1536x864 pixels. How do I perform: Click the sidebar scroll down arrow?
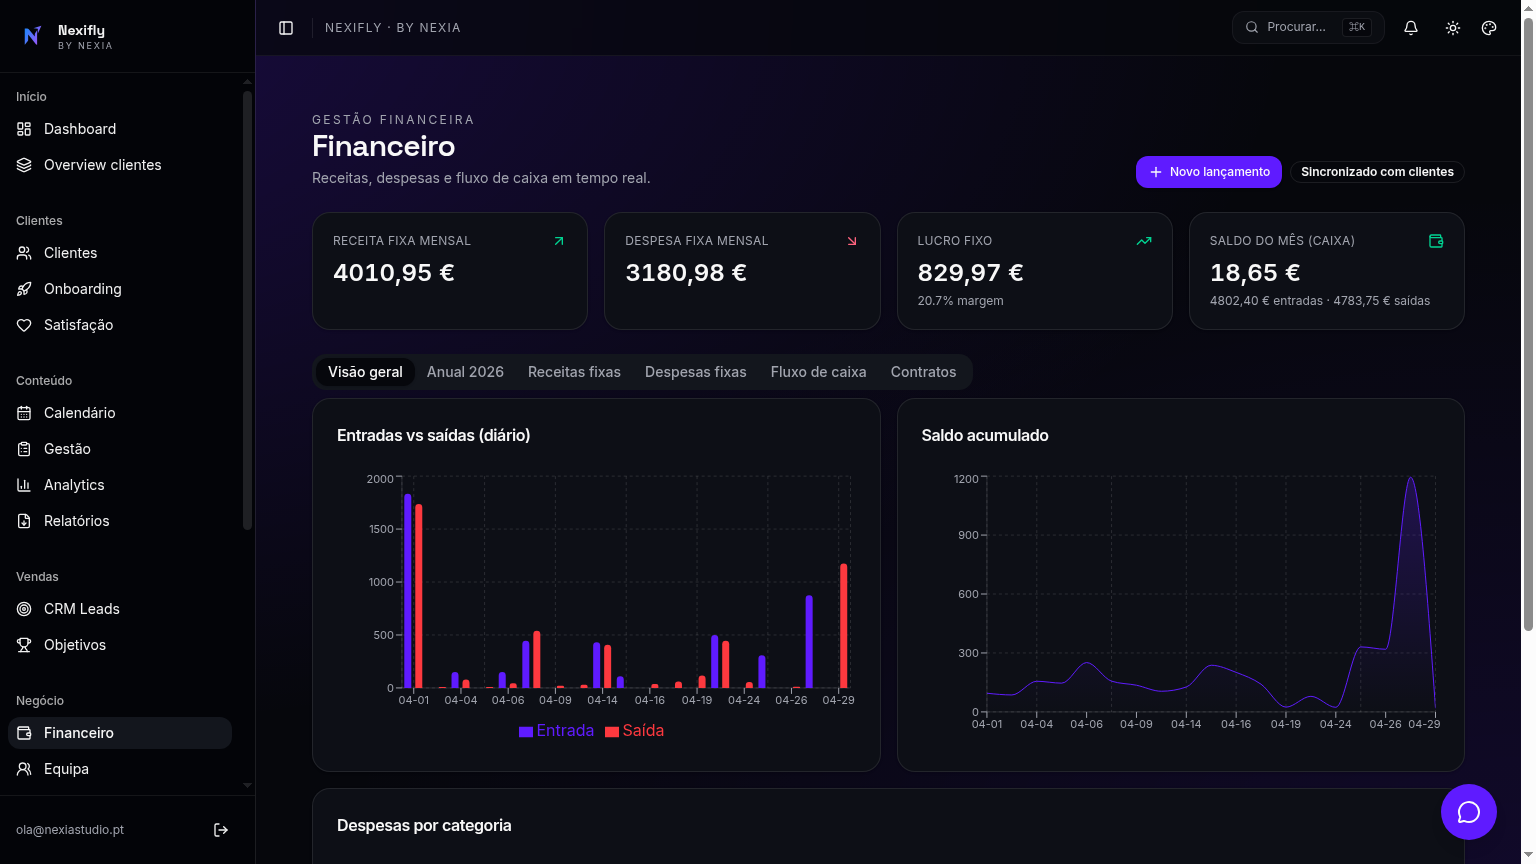(x=247, y=786)
